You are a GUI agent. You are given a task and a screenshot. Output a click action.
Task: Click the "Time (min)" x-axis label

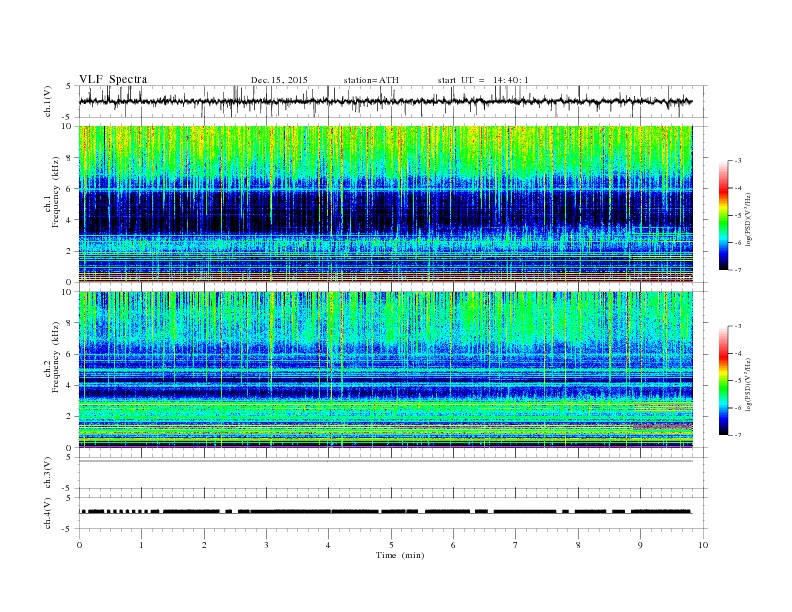[400, 555]
